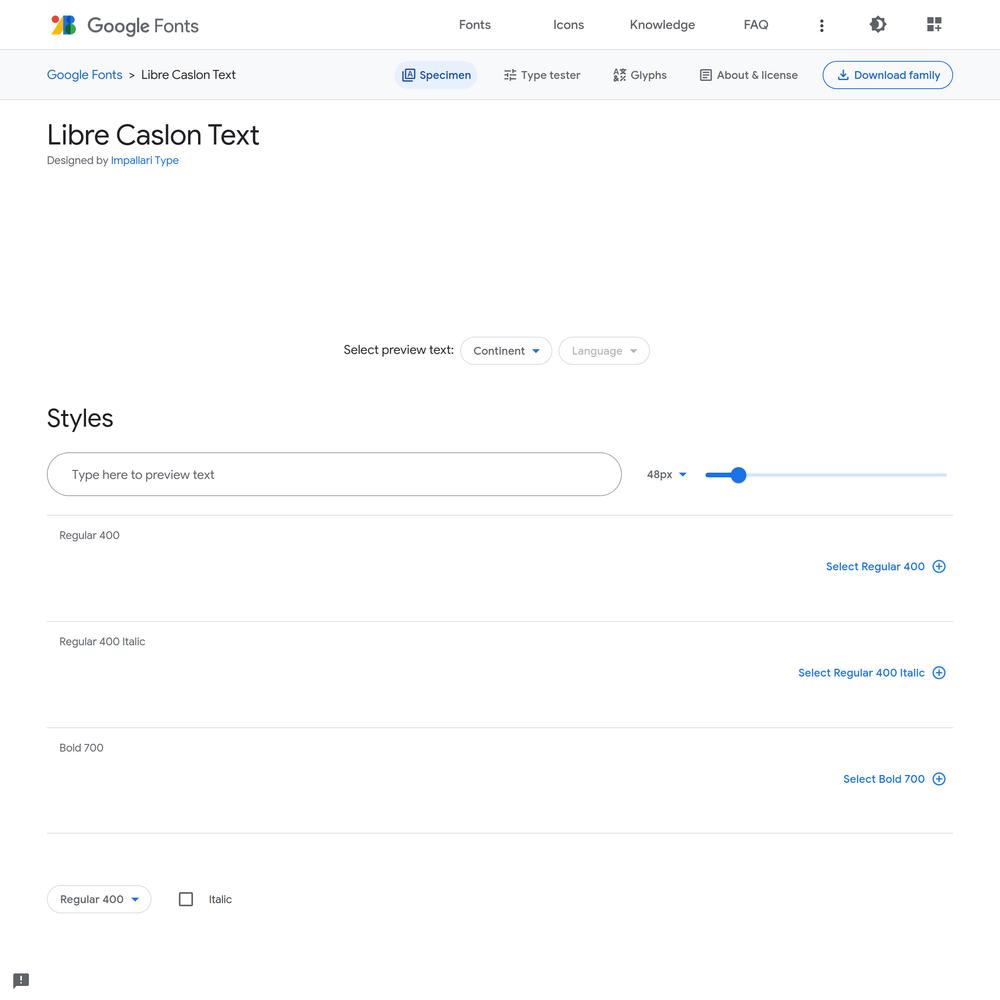Go to the Icons menu item
Screen dimensions: 1000x1000
click(x=568, y=25)
